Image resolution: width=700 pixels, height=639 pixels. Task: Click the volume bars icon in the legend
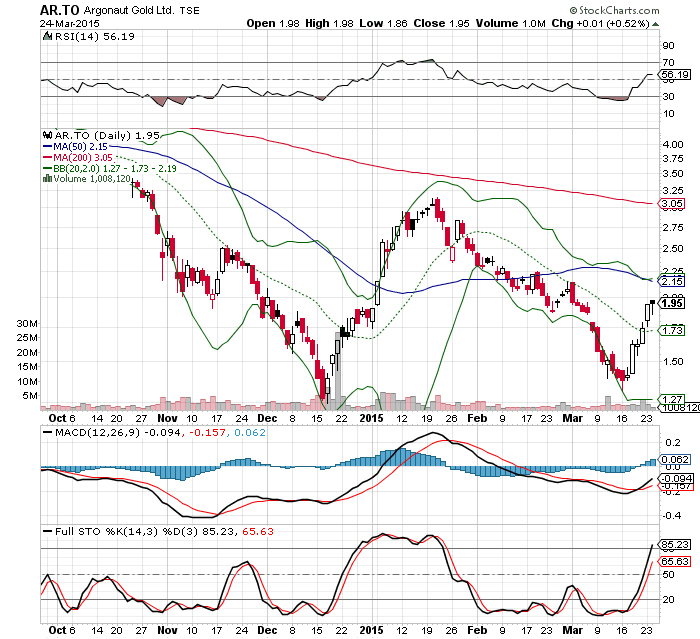47,179
